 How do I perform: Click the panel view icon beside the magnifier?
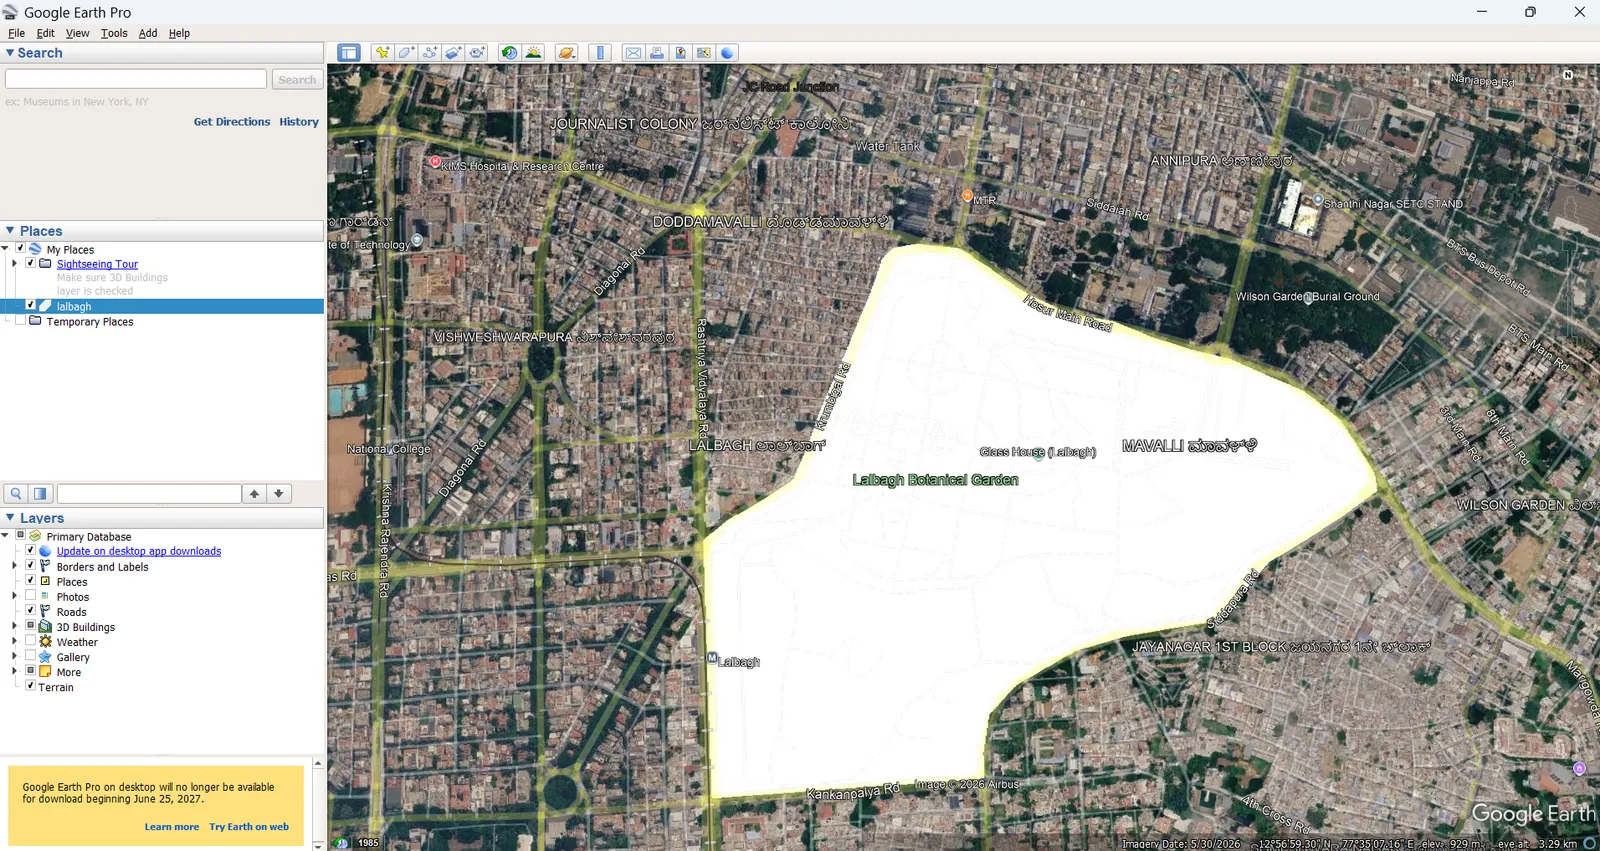pyautogui.click(x=40, y=493)
